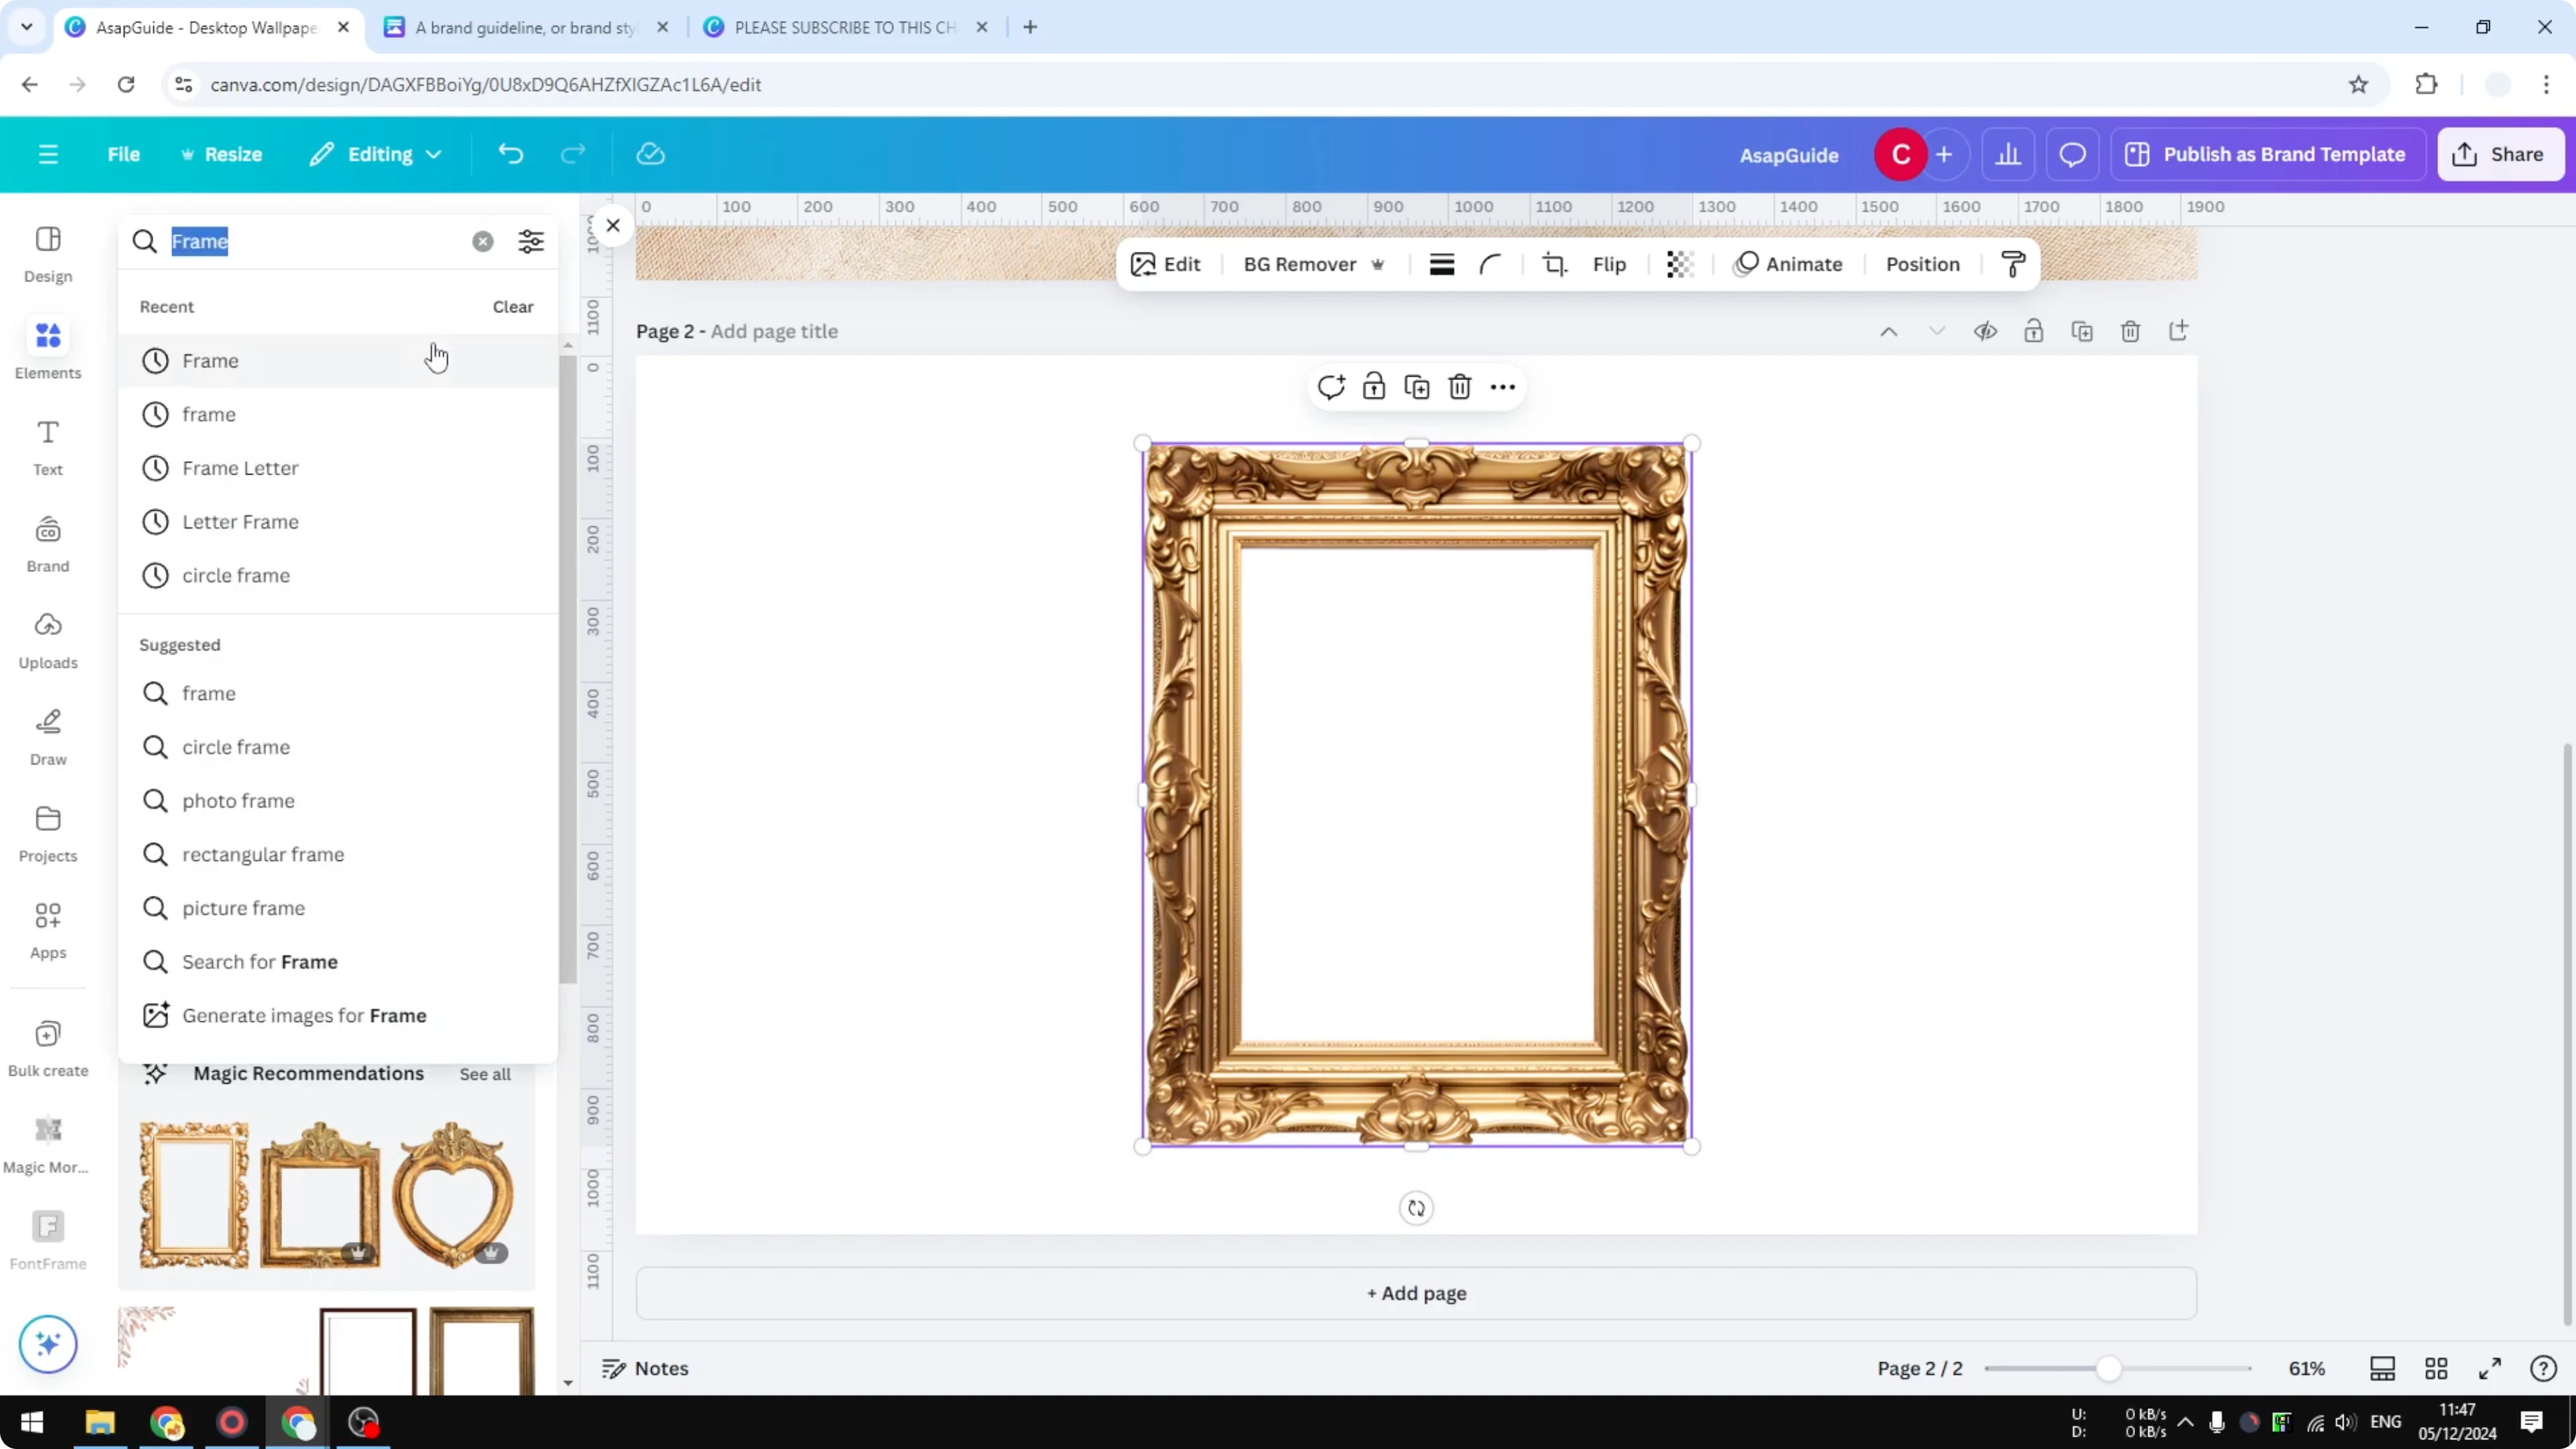Open the File menu

[x=124, y=154]
